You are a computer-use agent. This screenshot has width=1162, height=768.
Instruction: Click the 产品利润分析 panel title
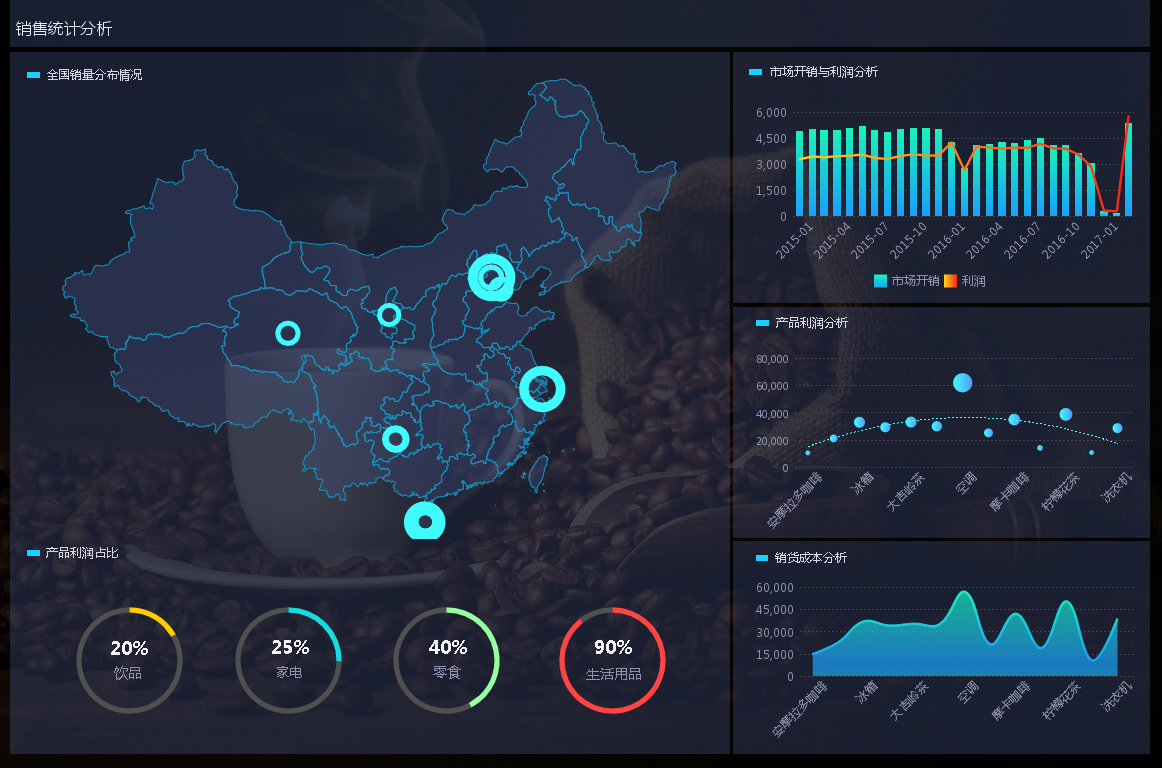click(810, 323)
